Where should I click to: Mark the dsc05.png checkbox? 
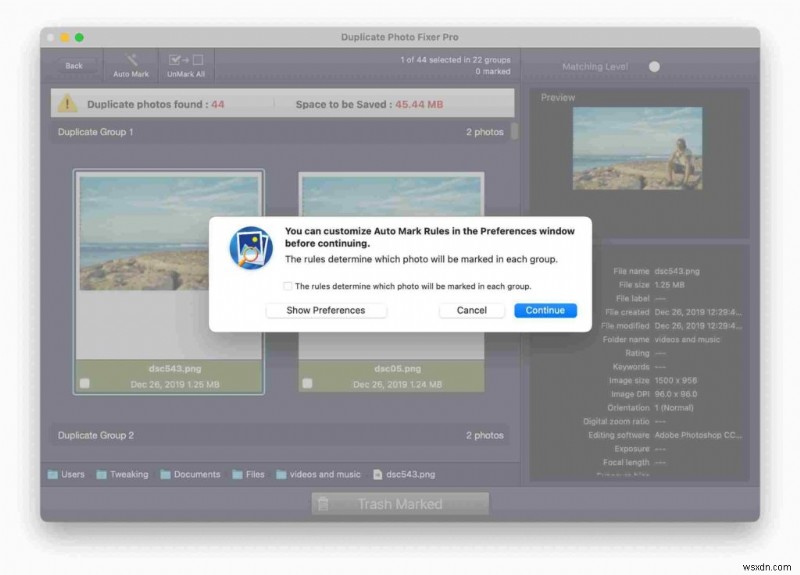point(307,383)
